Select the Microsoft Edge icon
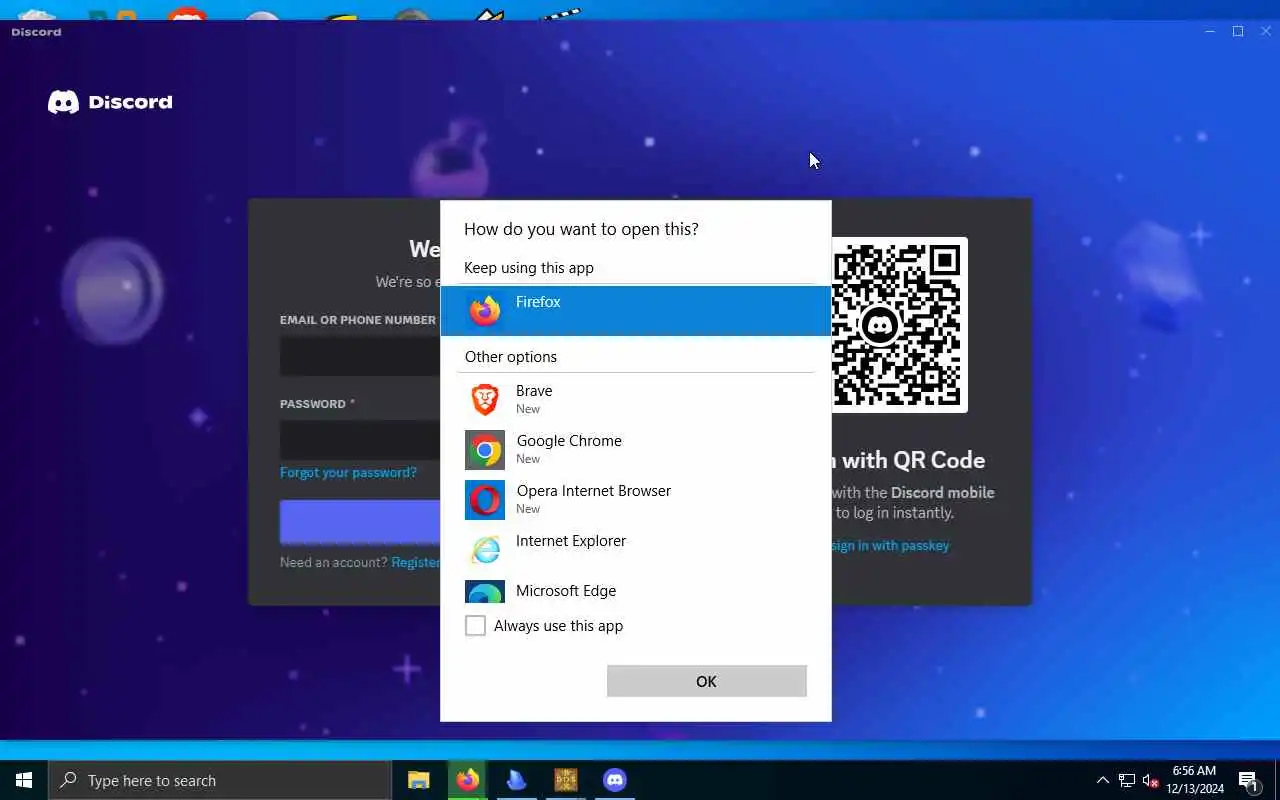Screen dimensions: 1280x800 [x=485, y=592]
